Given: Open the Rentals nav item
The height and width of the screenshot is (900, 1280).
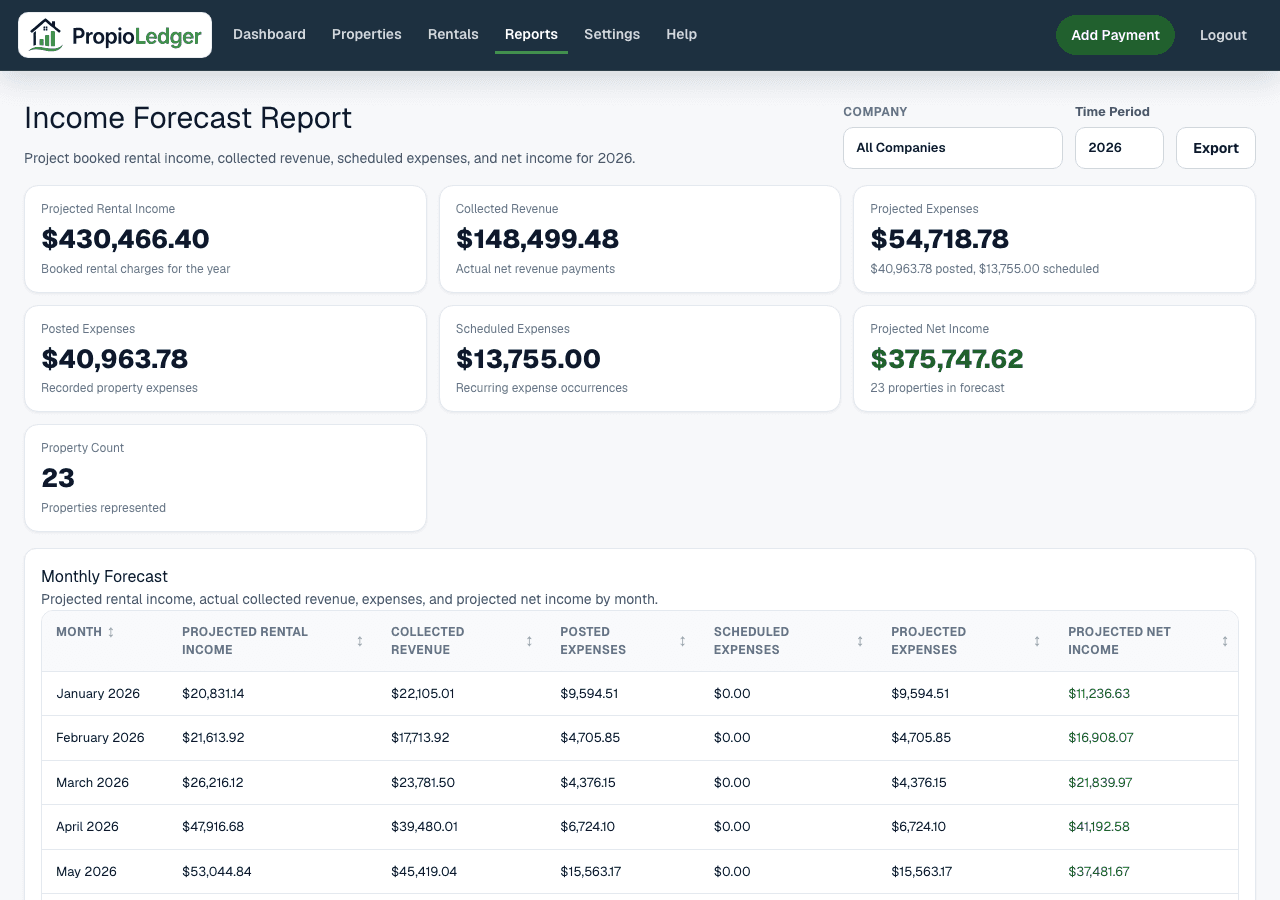Looking at the screenshot, I should click(453, 34).
